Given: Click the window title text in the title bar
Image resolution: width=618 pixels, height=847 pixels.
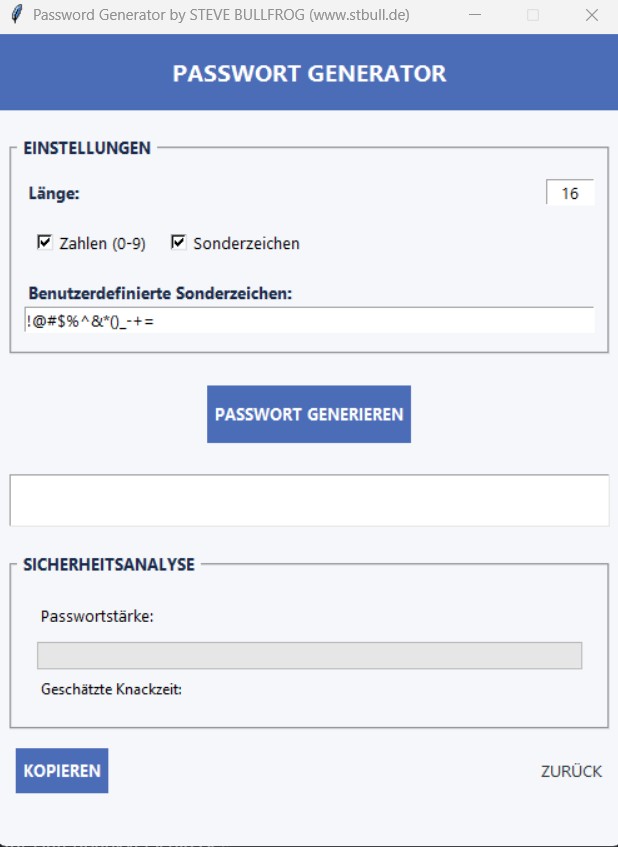Looking at the screenshot, I should [225, 15].
